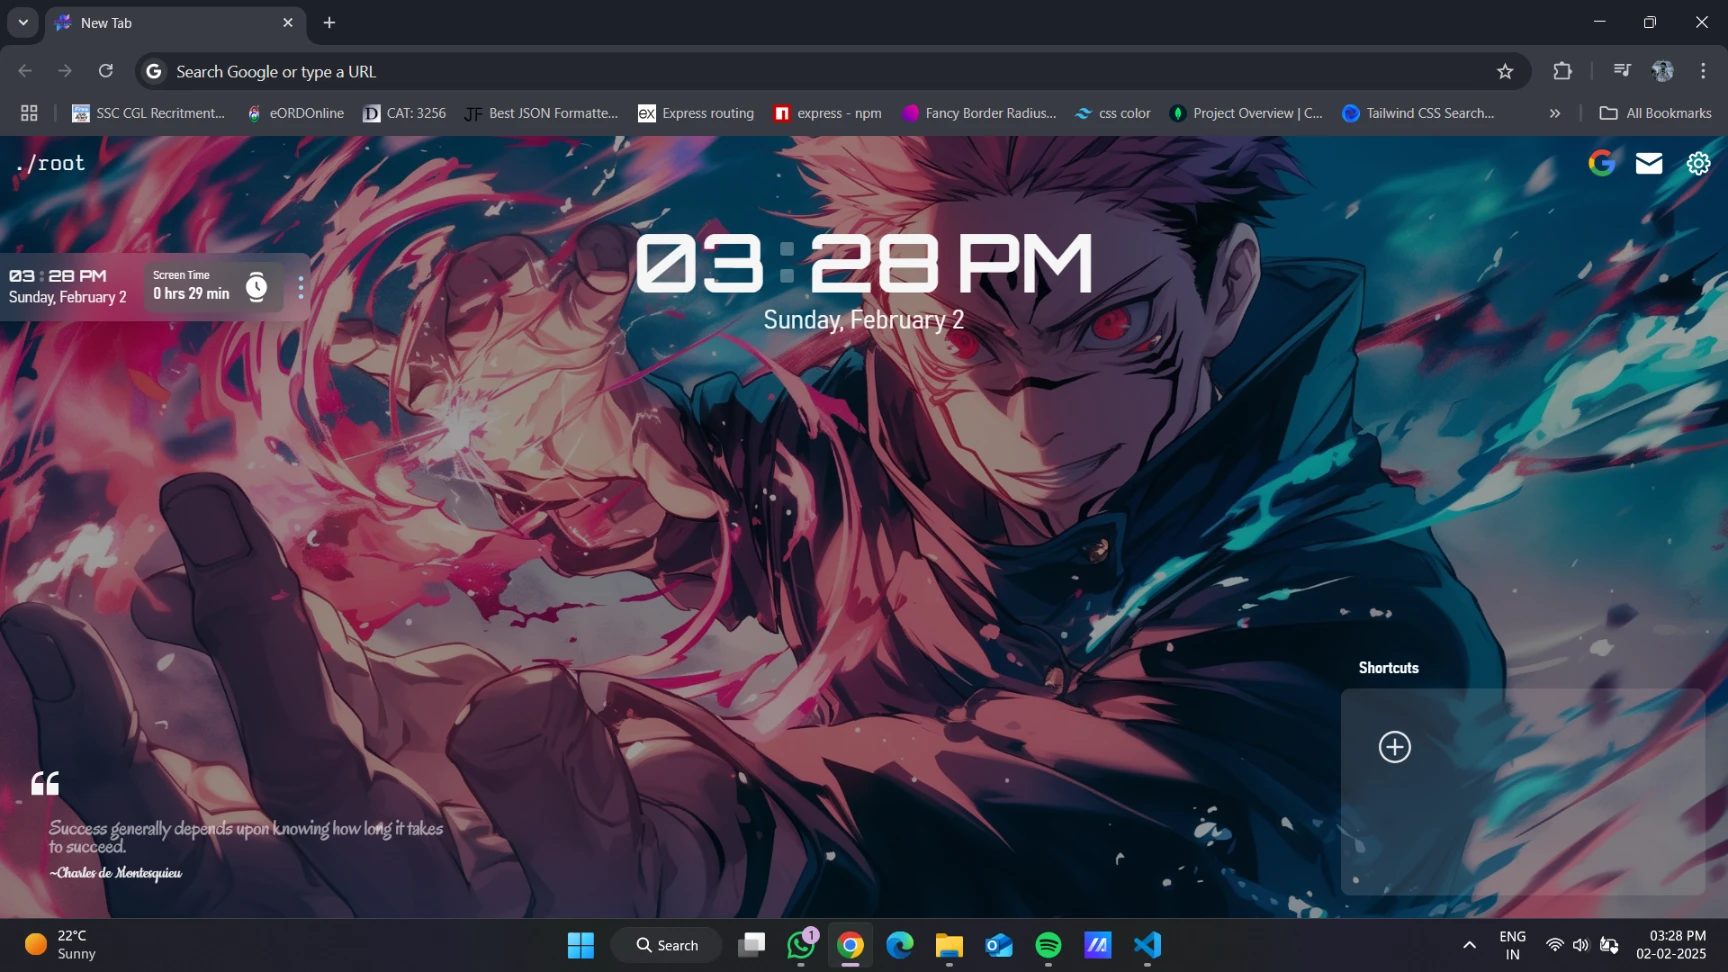Open the Windows Start menu
This screenshot has height=972, width=1728.
point(580,945)
